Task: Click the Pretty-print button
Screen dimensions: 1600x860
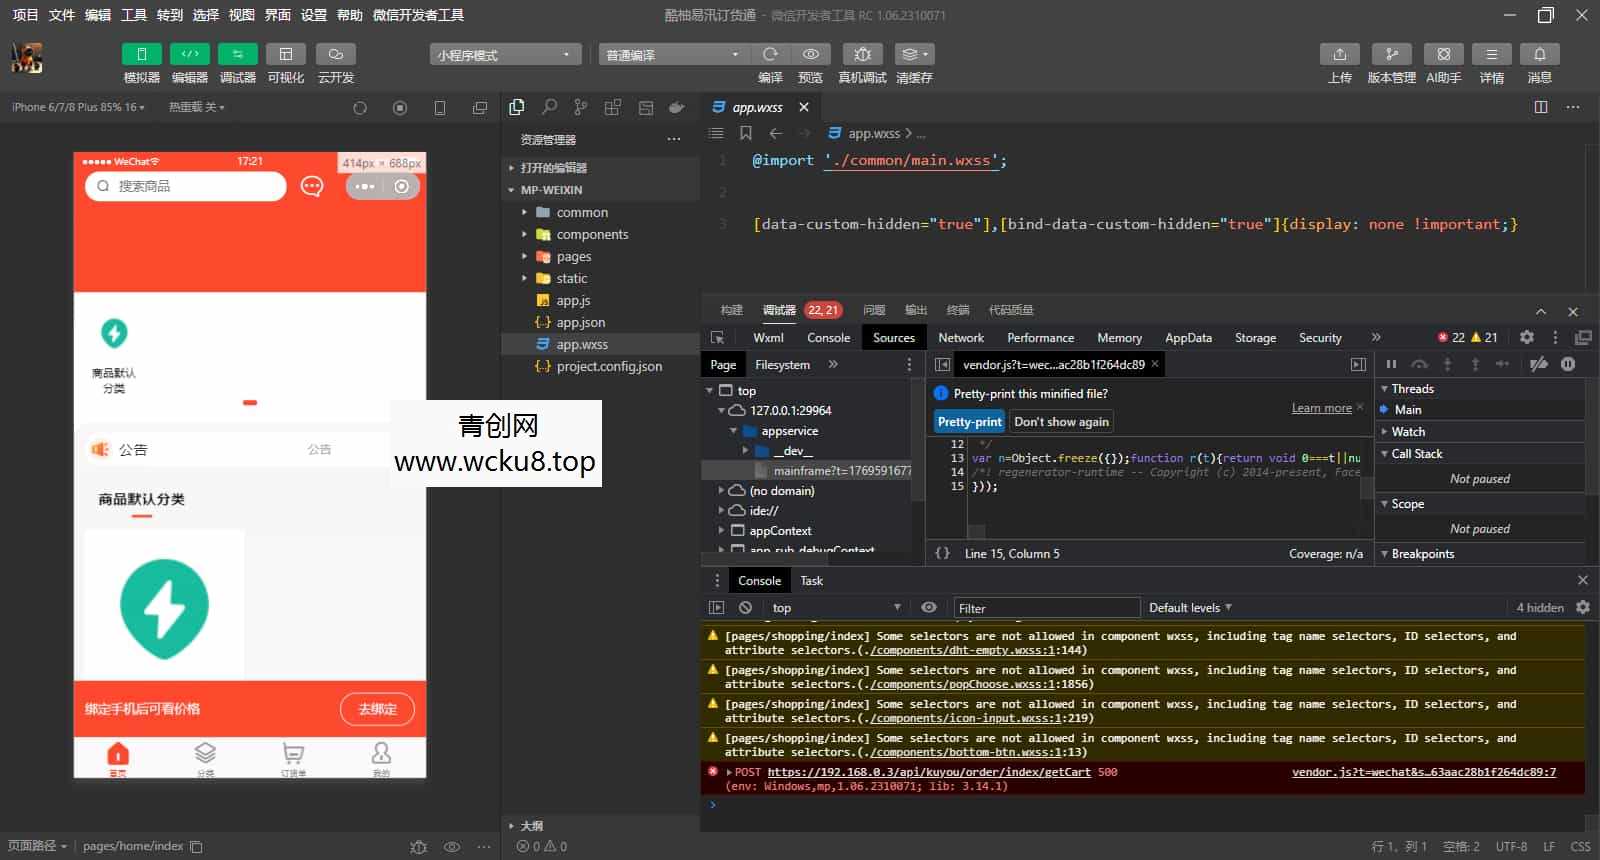Action: [x=969, y=422]
